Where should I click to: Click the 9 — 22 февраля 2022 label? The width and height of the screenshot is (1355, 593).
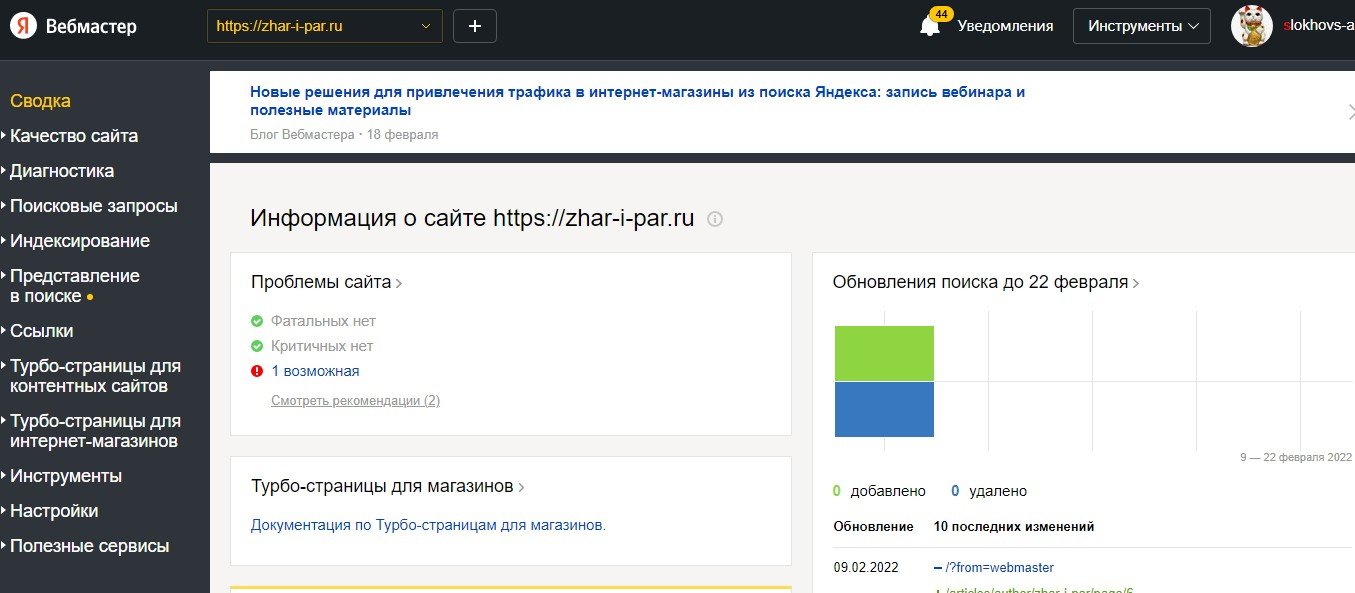coord(1296,457)
